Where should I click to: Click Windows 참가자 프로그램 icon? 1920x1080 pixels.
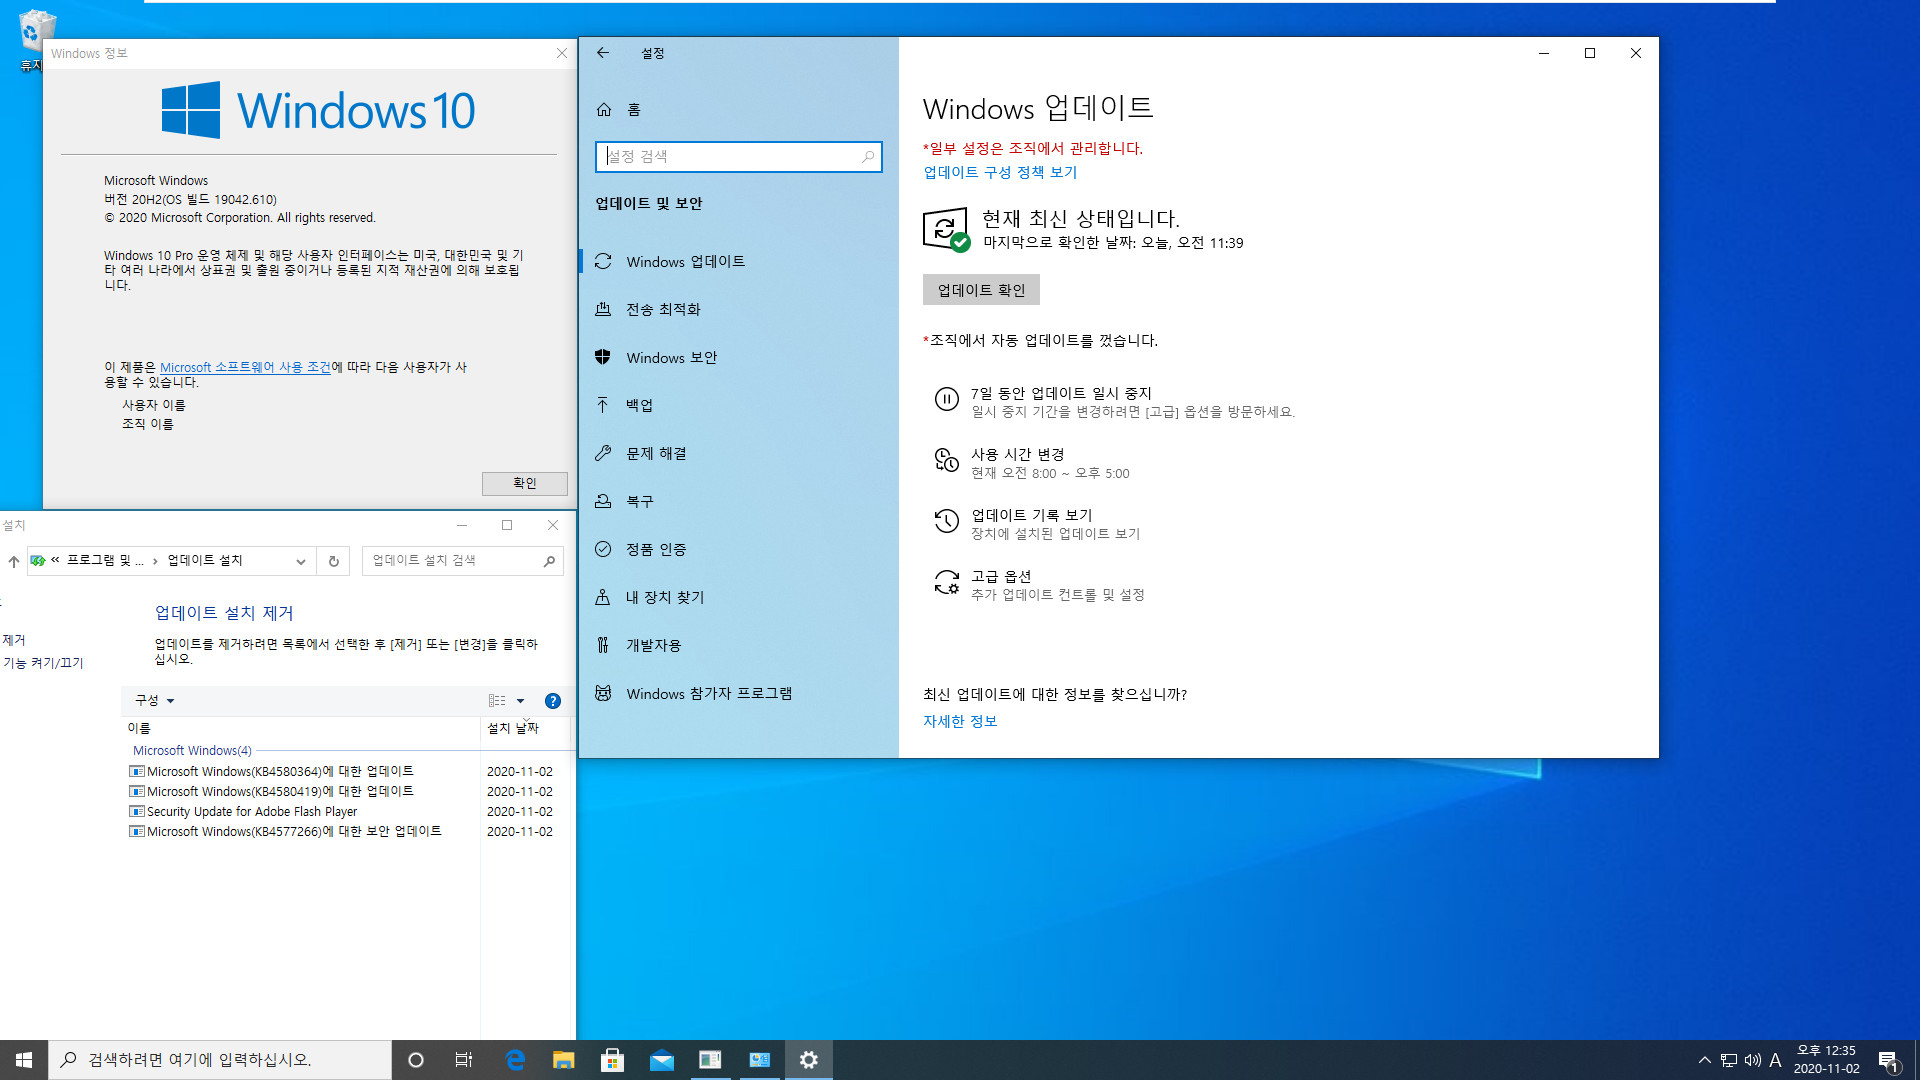click(x=603, y=693)
